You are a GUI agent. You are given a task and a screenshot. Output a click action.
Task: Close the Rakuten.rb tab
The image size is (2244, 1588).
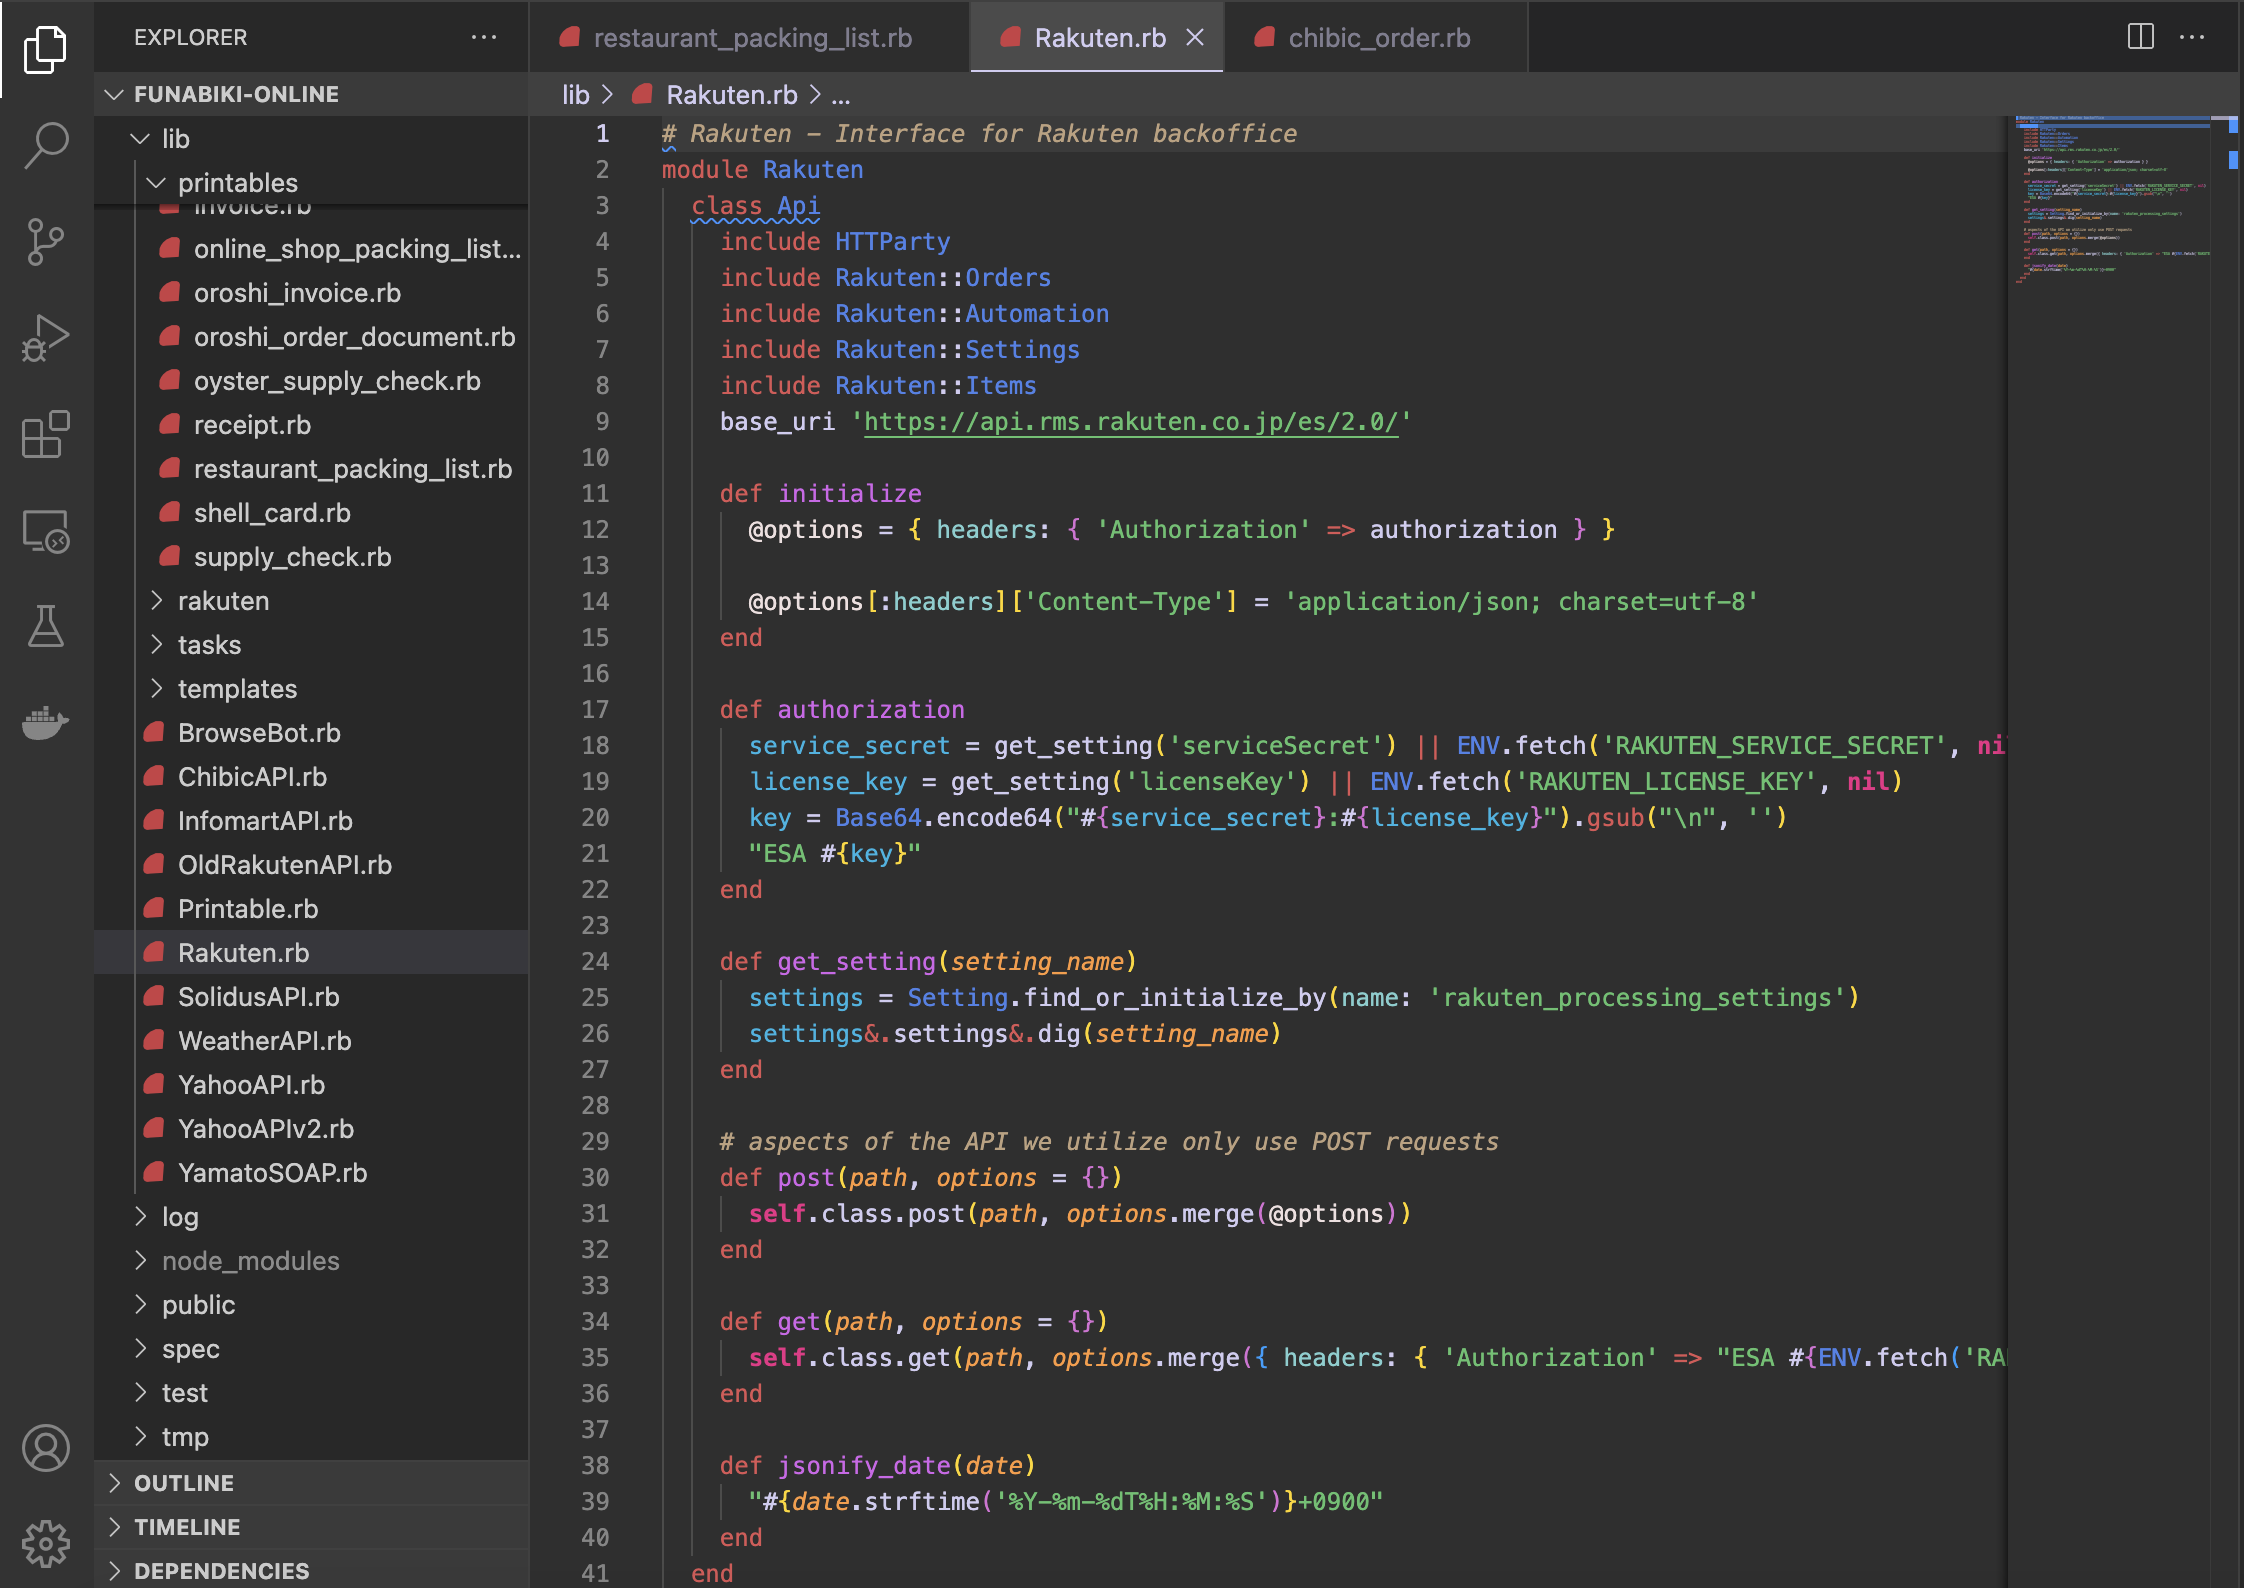coord(1195,38)
